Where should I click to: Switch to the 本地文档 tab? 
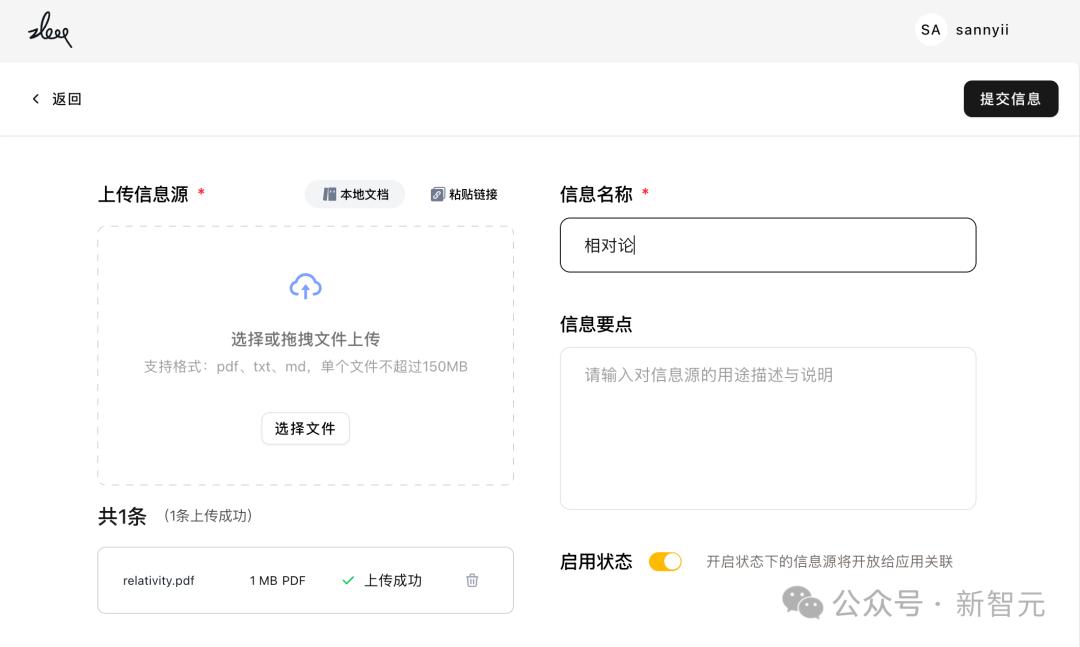(x=355, y=194)
